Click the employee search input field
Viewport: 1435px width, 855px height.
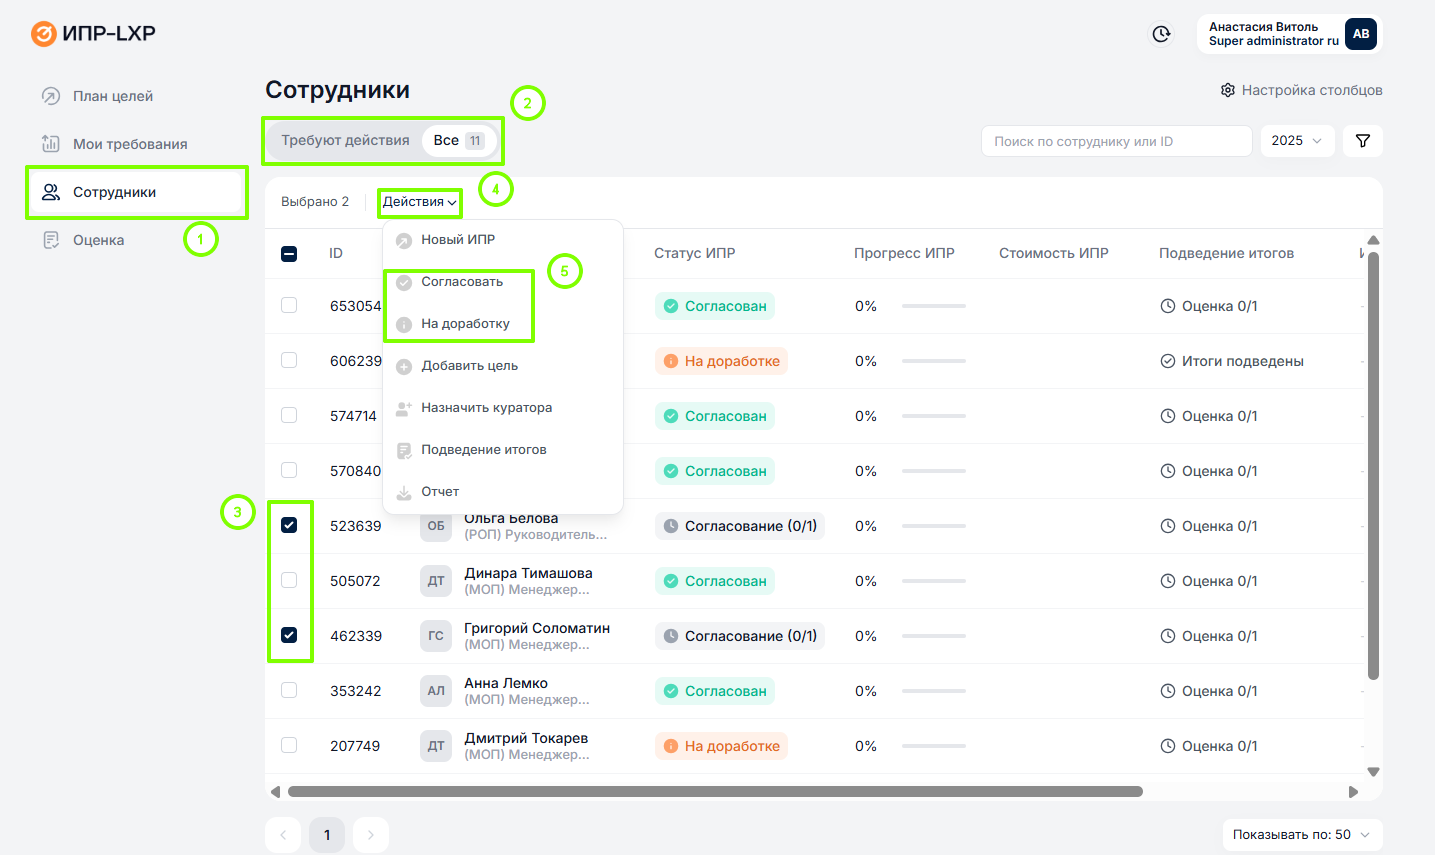point(1115,141)
